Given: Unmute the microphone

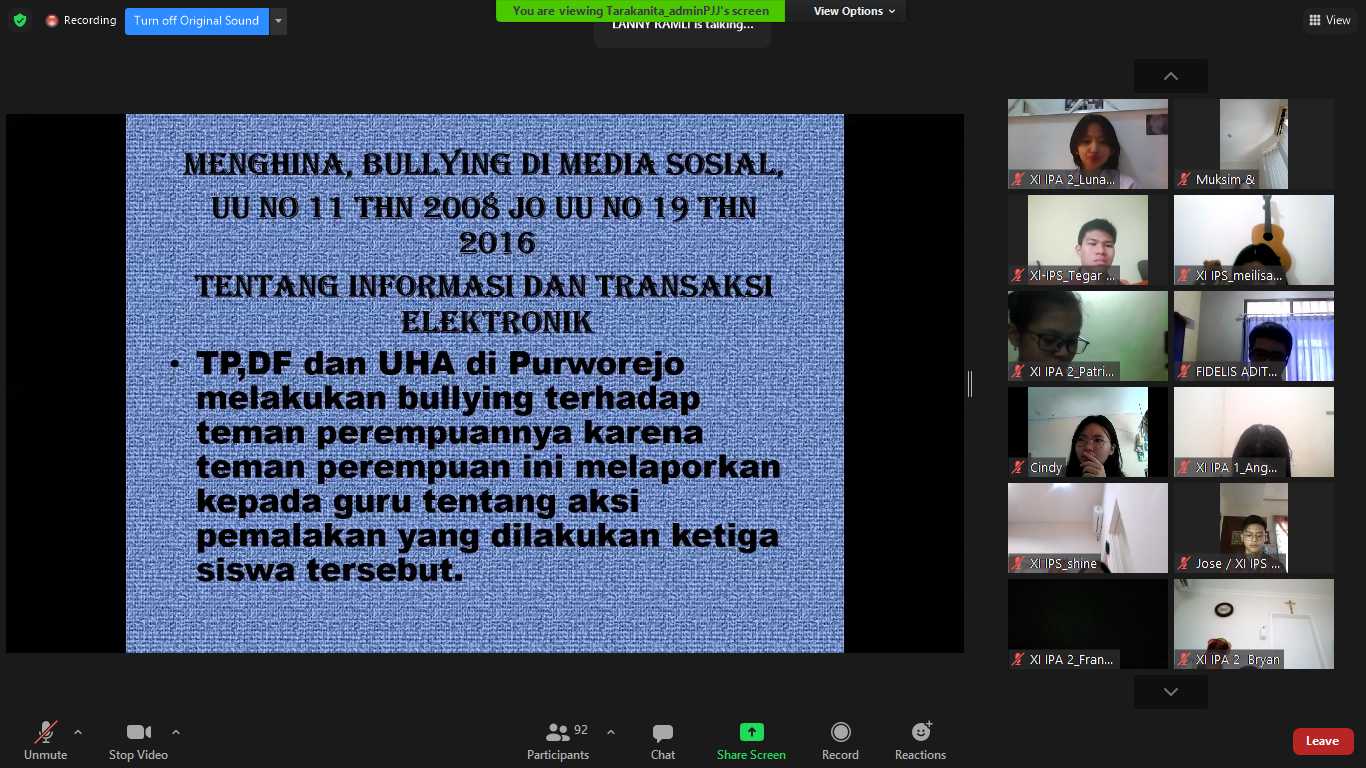Looking at the screenshot, I should 46,741.
